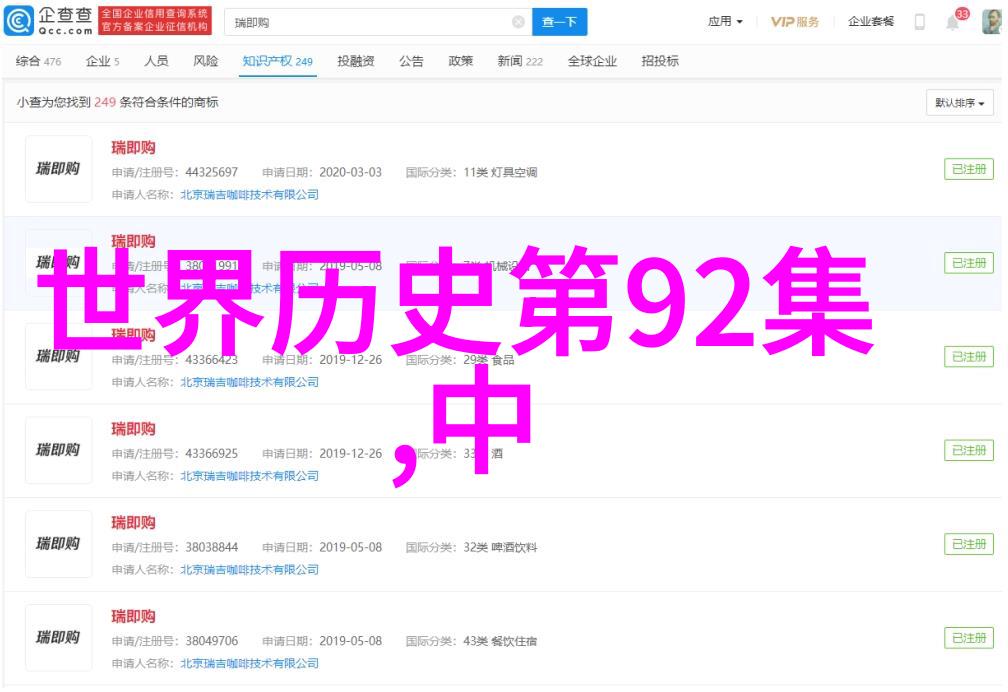Click 已注册 badge for registration 38049706
The height and width of the screenshot is (692, 1008).
pos(969,638)
